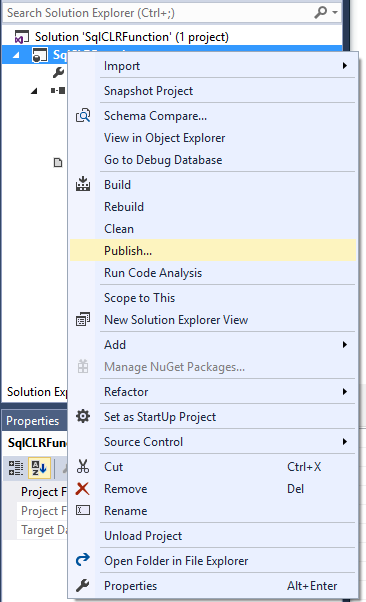Click the red X Remove icon
This screenshot has width=366, height=602.
(83, 489)
